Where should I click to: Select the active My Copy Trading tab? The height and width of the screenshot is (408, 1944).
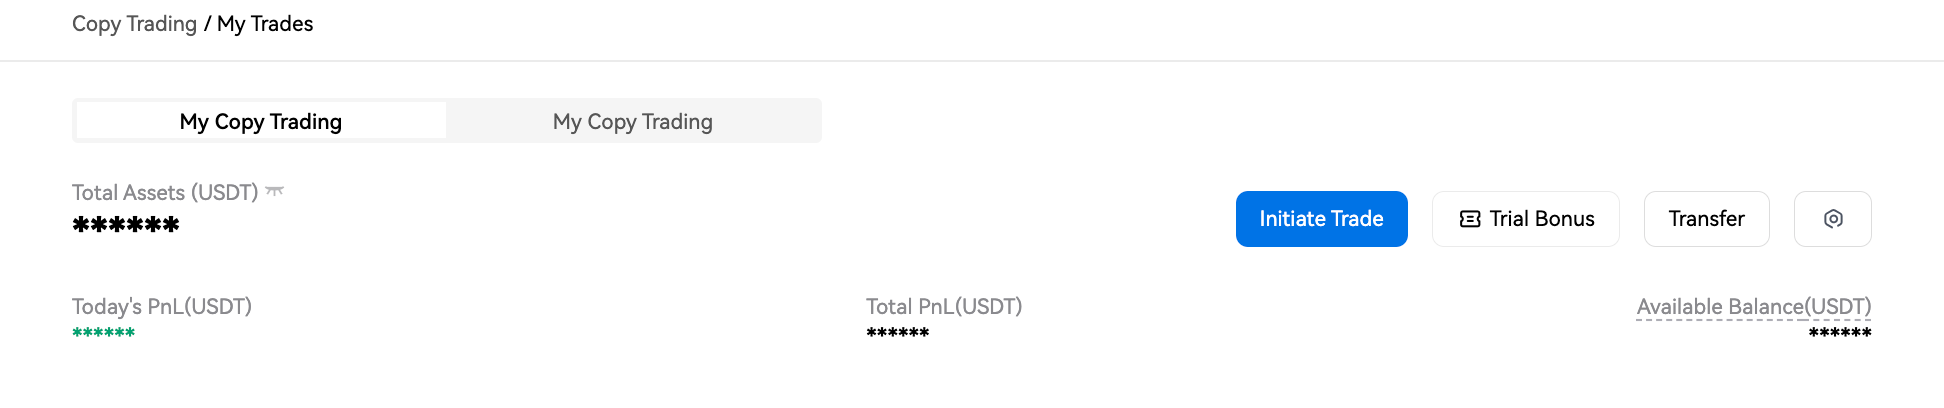(x=261, y=121)
